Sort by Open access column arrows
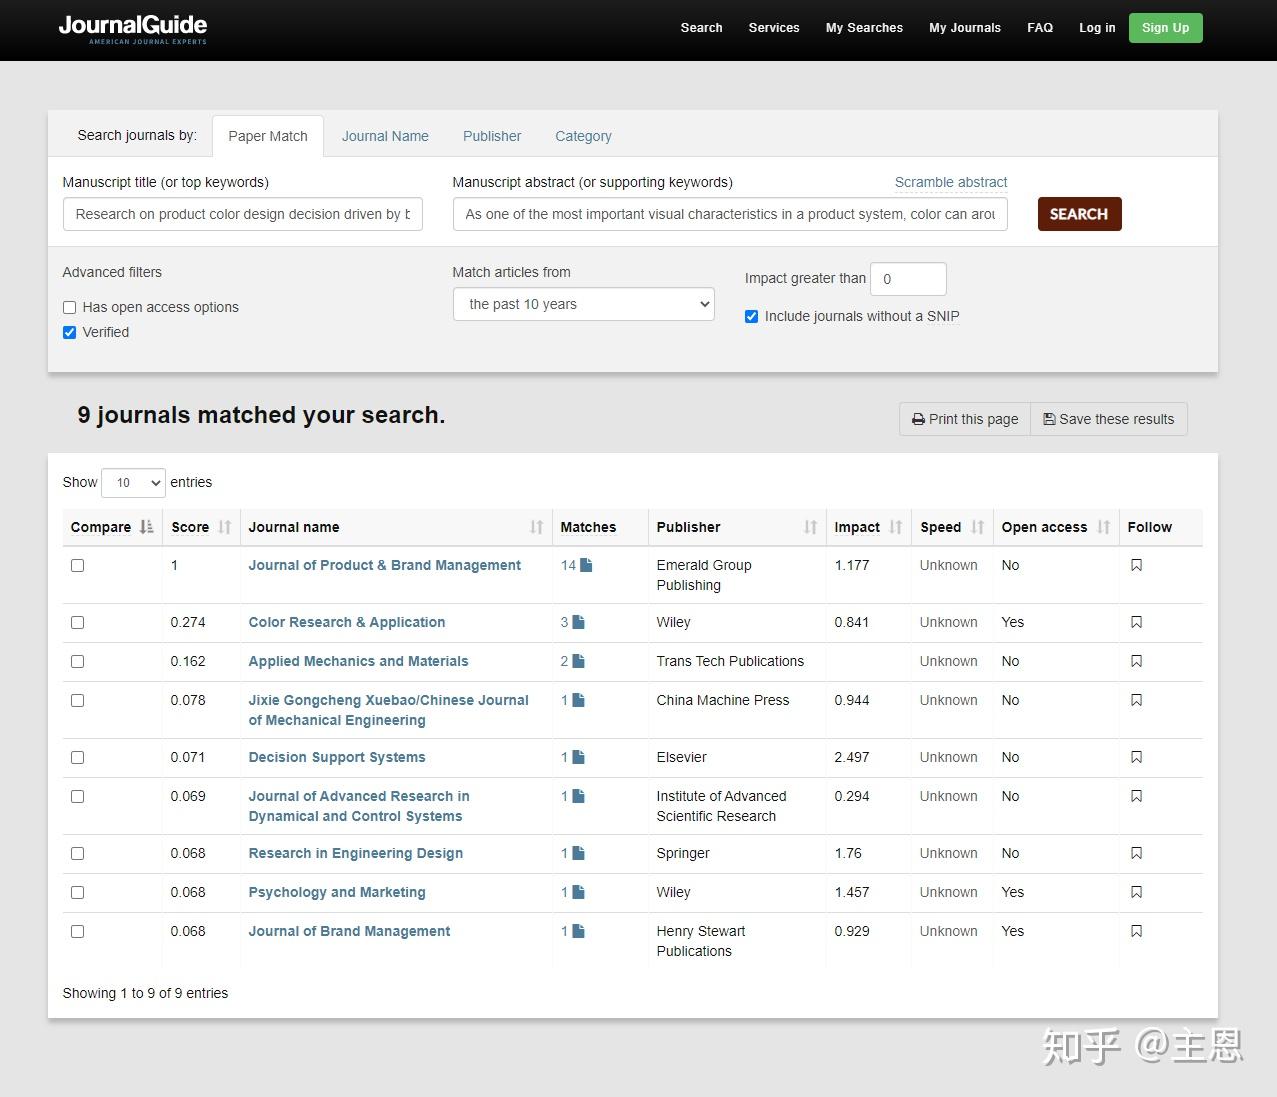The image size is (1277, 1097). [x=1104, y=527]
